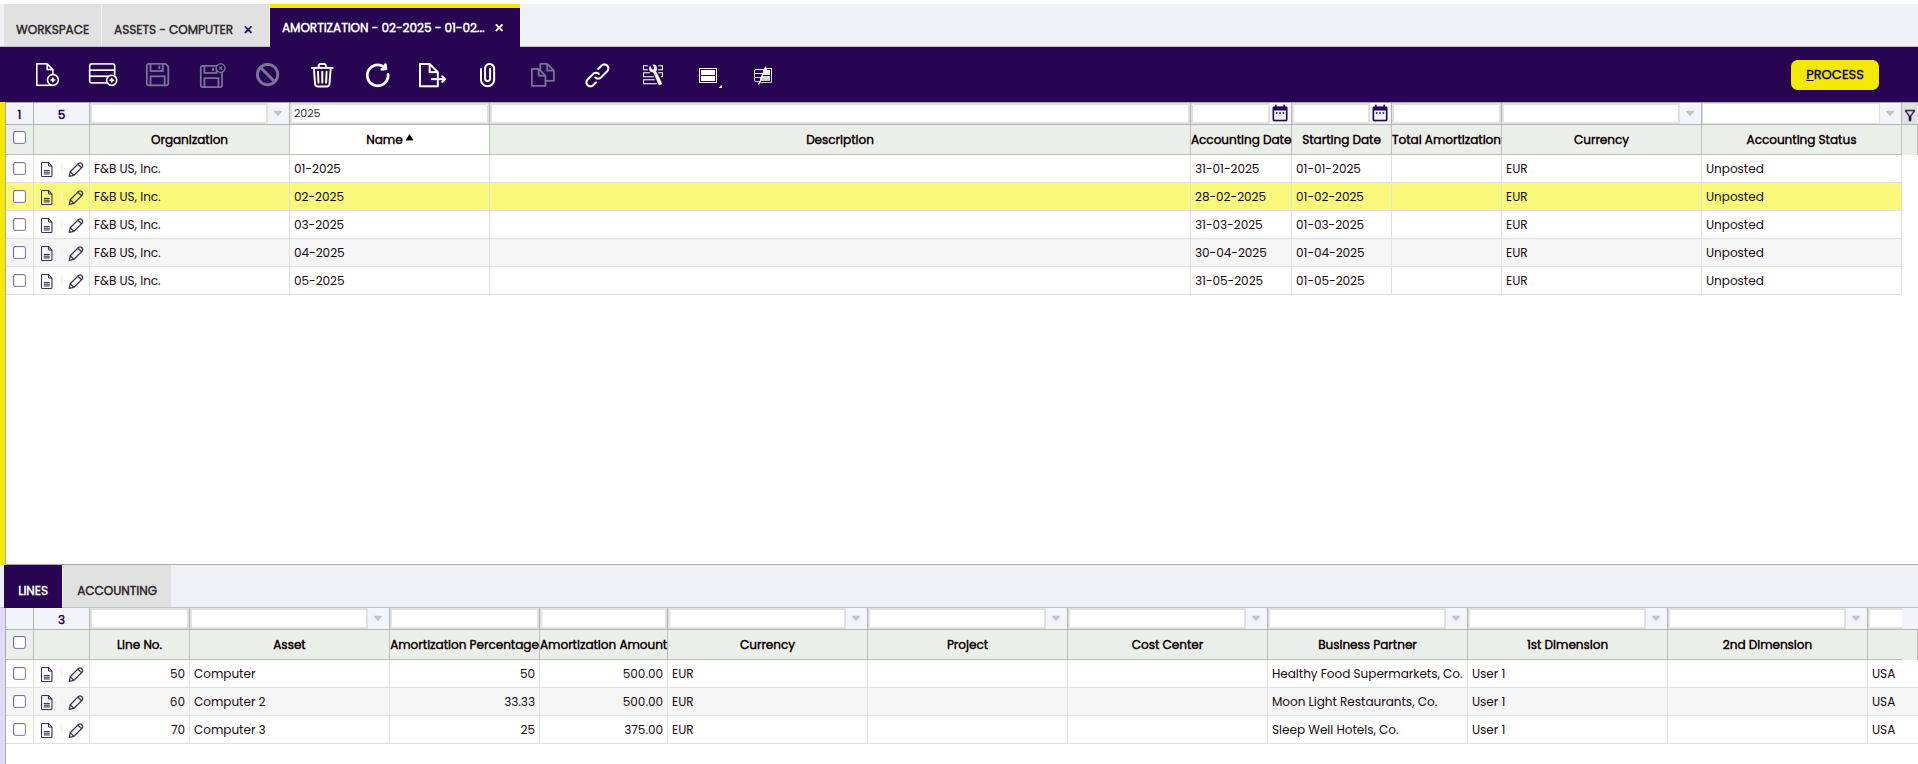Image resolution: width=1918 pixels, height=764 pixels.
Task: Switch to the Workspace tab
Action: (53, 29)
